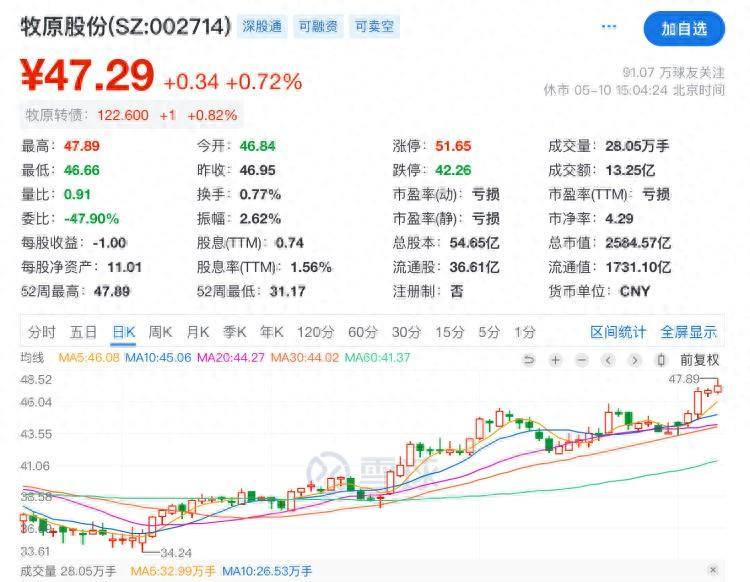
Task: Click the 今开 value 46.84
Action: point(257,146)
